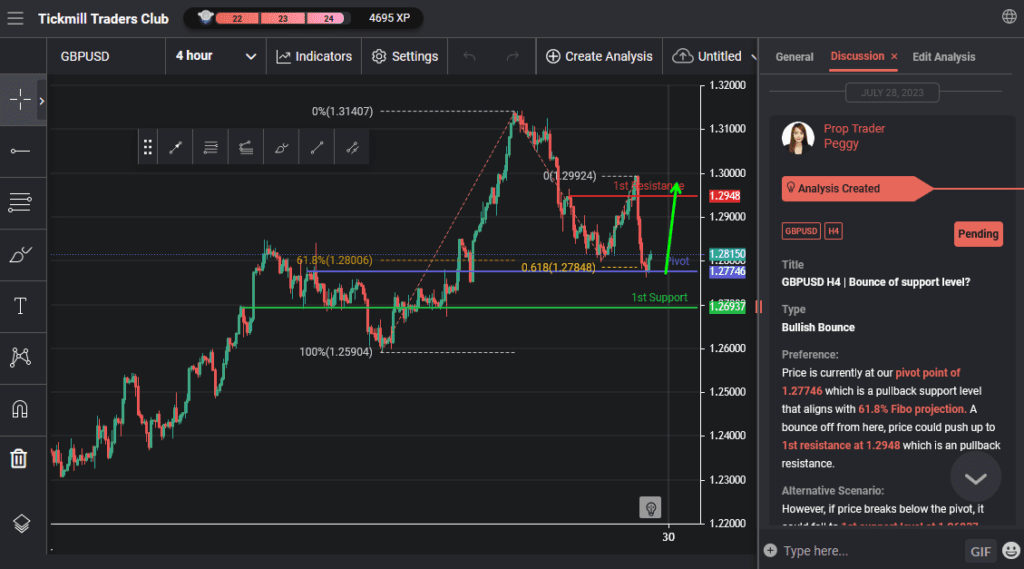Click the 1.28150 current price label

[727, 254]
